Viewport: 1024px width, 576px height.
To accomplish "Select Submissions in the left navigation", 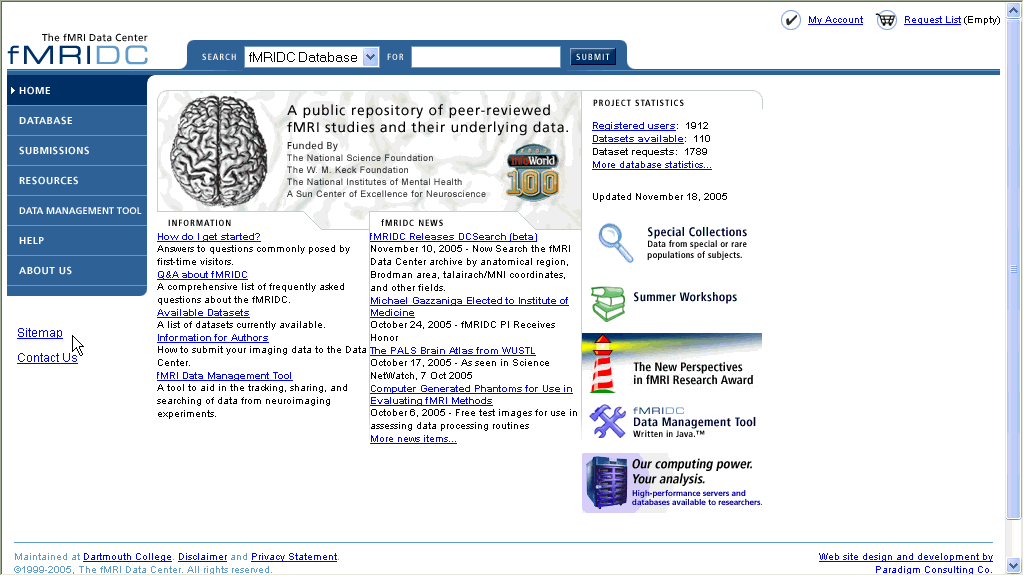I will click(54, 151).
